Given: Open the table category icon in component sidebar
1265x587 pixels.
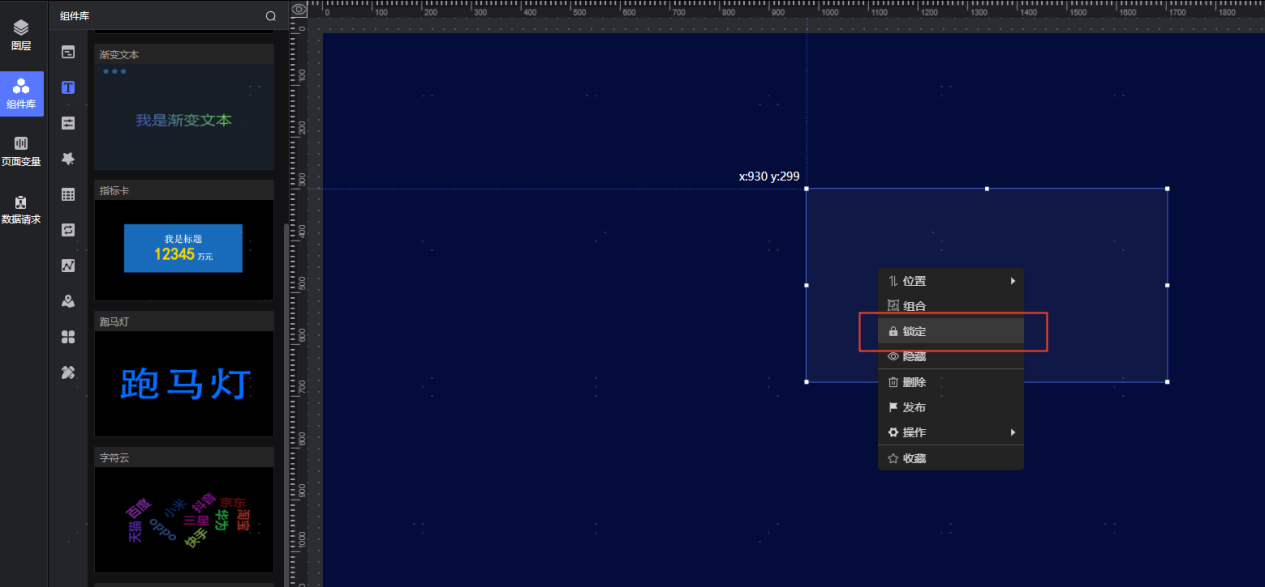Looking at the screenshot, I should click(x=68, y=194).
